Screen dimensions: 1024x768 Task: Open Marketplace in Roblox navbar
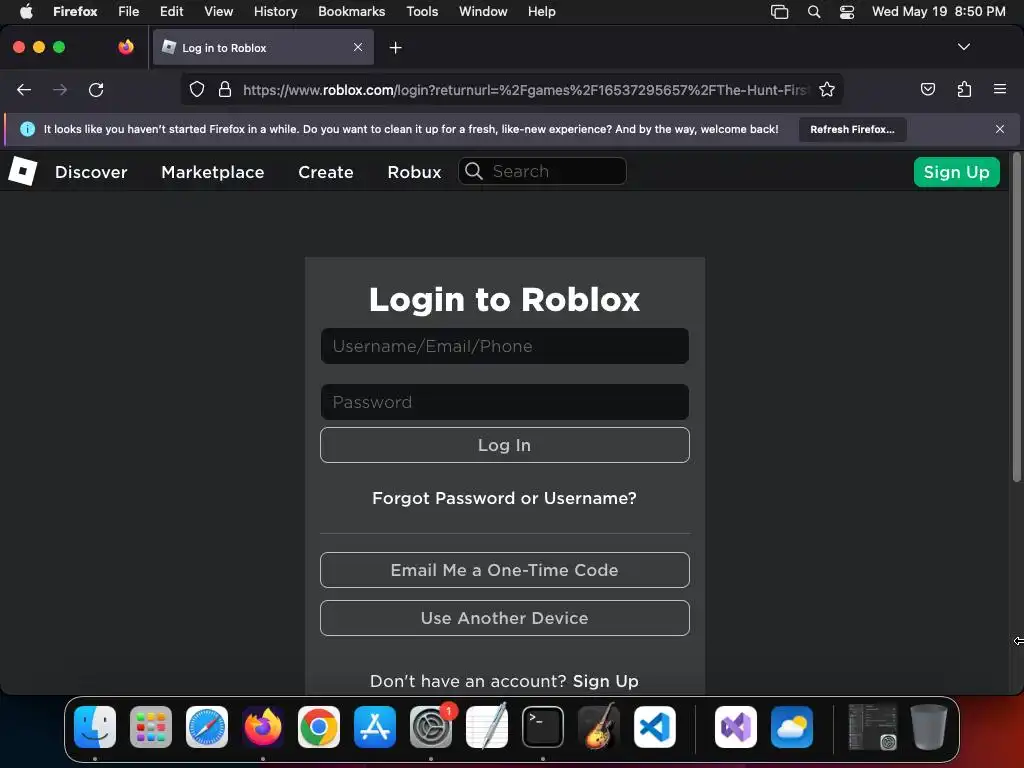point(213,172)
